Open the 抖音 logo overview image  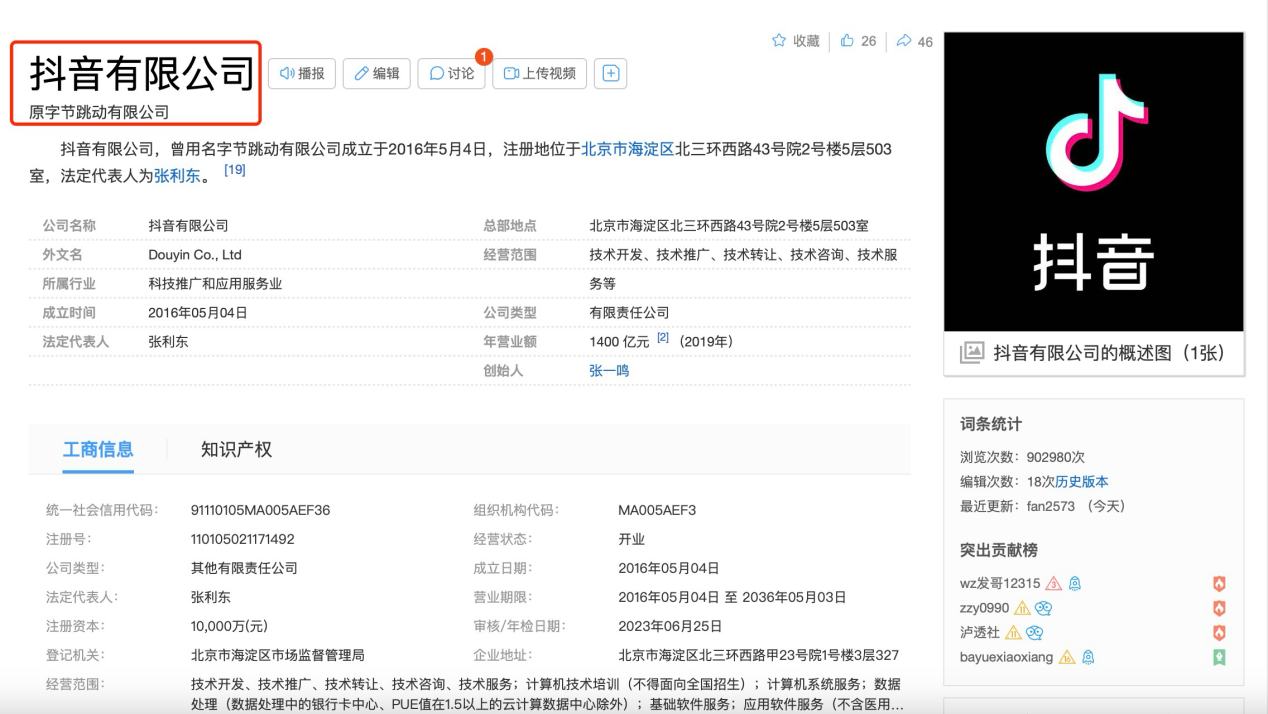coord(1094,181)
